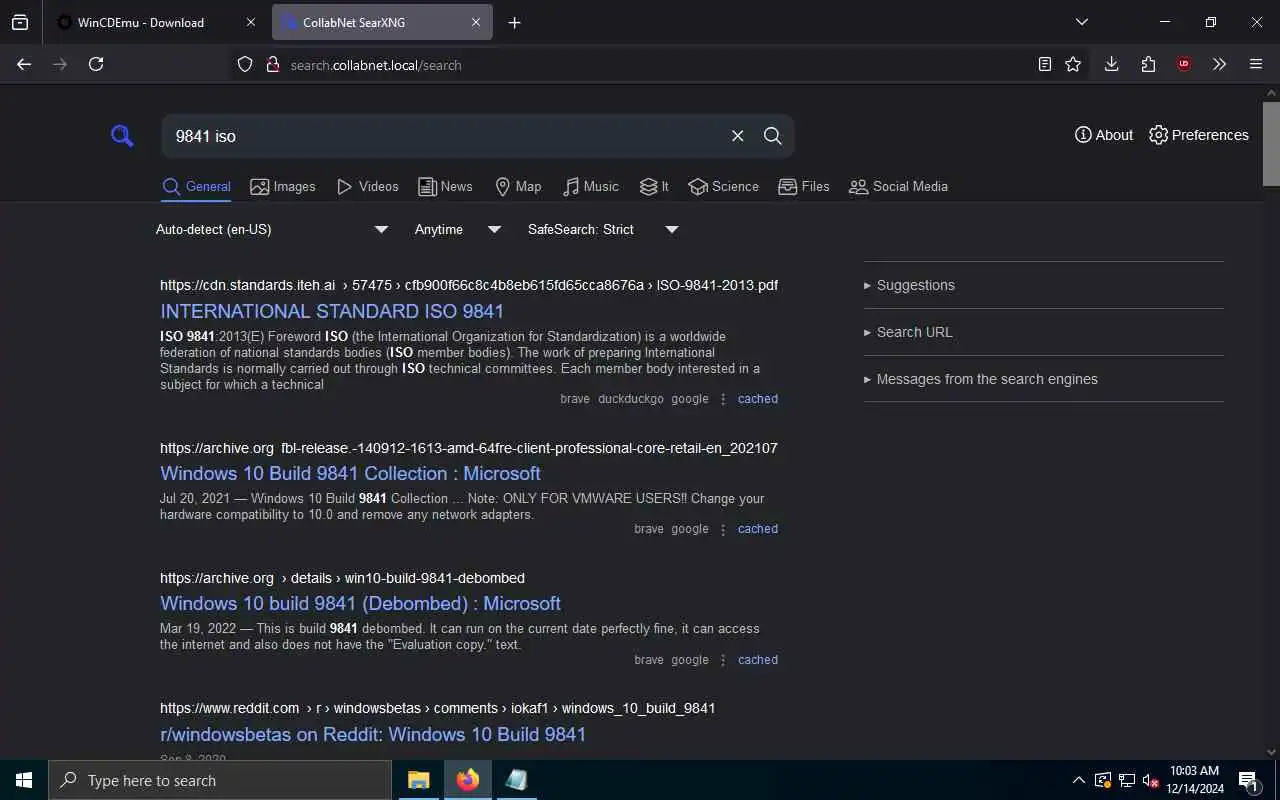Open the taskbar clock and date

tap(1194, 780)
